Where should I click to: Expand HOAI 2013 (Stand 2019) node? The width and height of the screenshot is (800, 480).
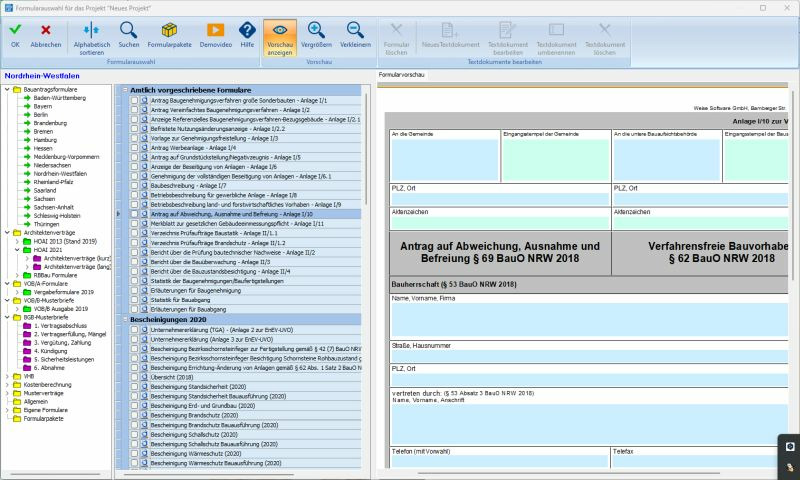[x=17, y=241]
